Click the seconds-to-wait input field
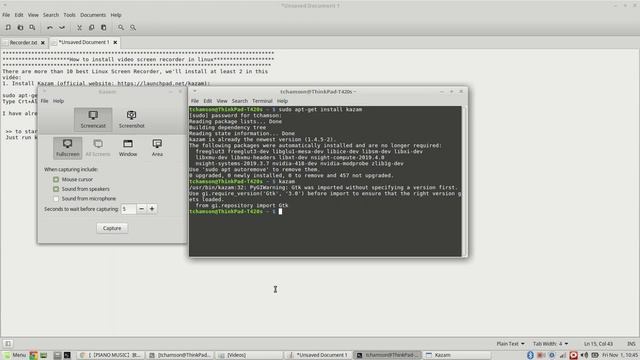Viewport: 640px width, 360px height. (x=129, y=209)
